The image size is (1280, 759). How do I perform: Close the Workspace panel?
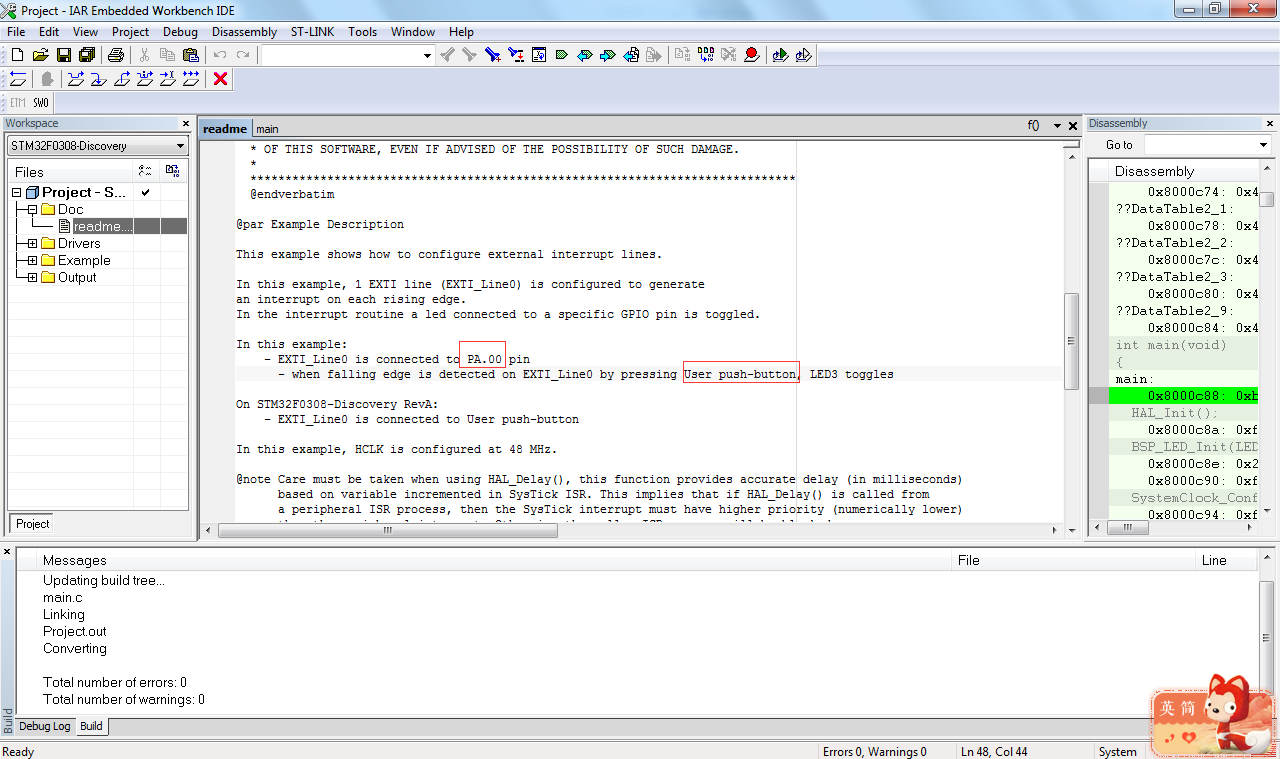coord(185,123)
